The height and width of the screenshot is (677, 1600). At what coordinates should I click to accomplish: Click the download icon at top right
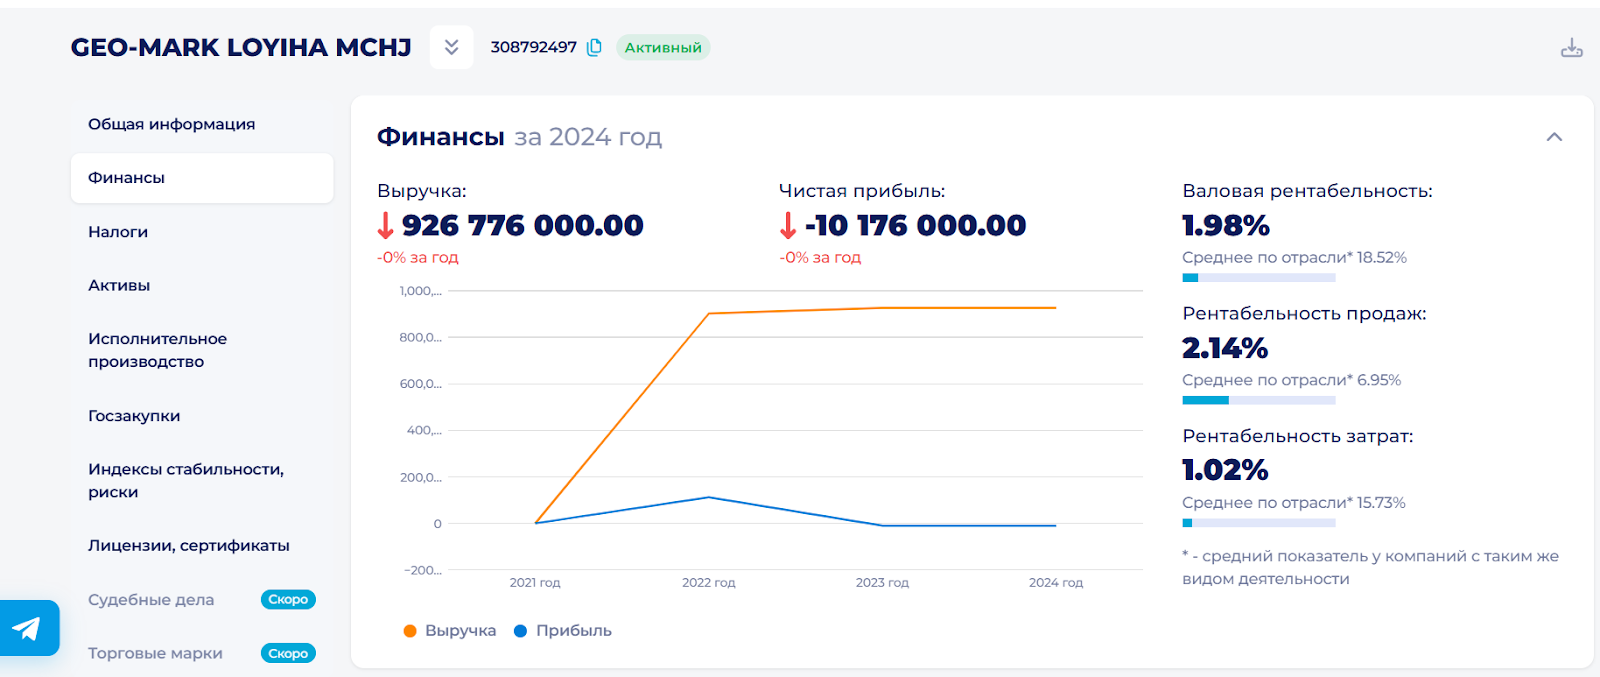[1571, 48]
